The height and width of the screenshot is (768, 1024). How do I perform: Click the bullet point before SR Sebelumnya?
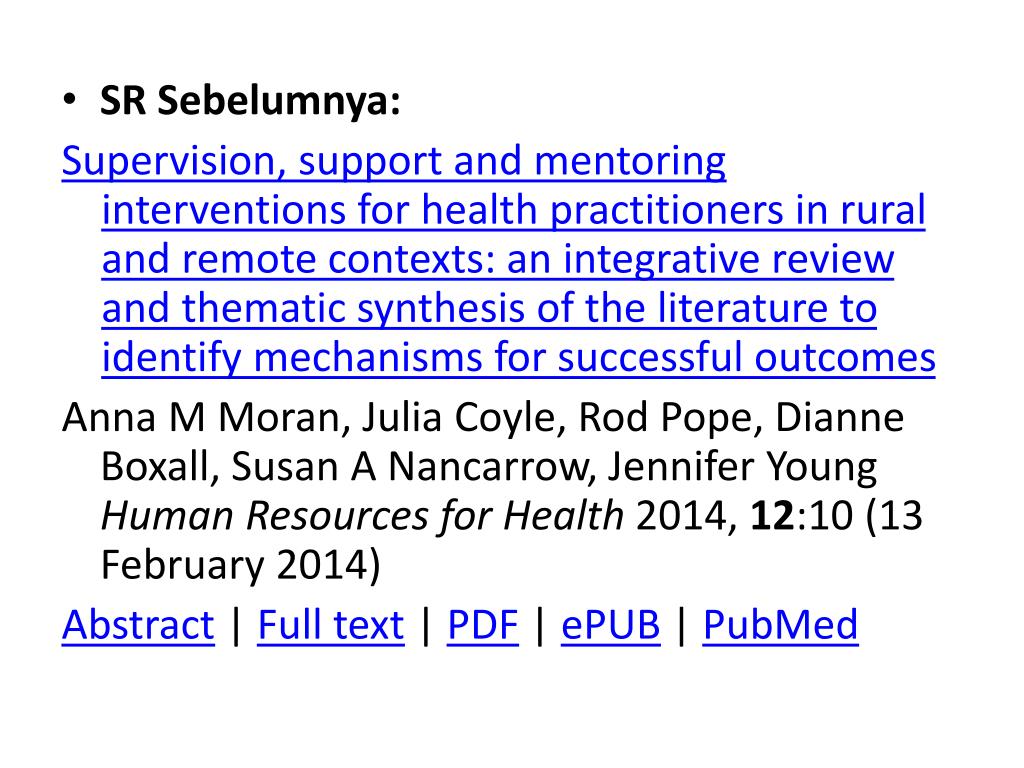click(70, 100)
